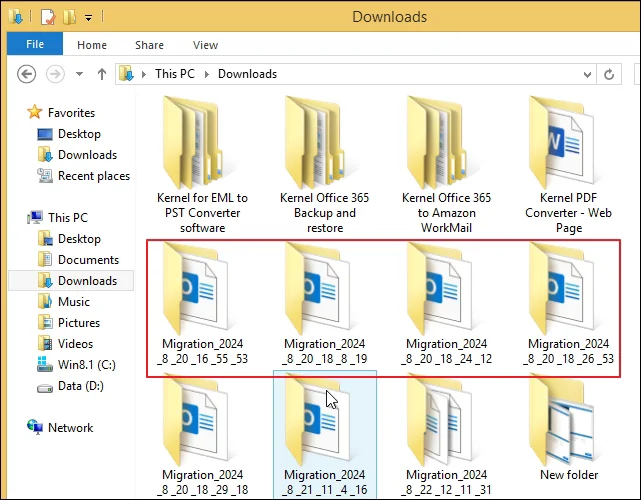Select Kernel PDF Converter - Web Page folder
Screen dimensions: 641x500
point(568,164)
